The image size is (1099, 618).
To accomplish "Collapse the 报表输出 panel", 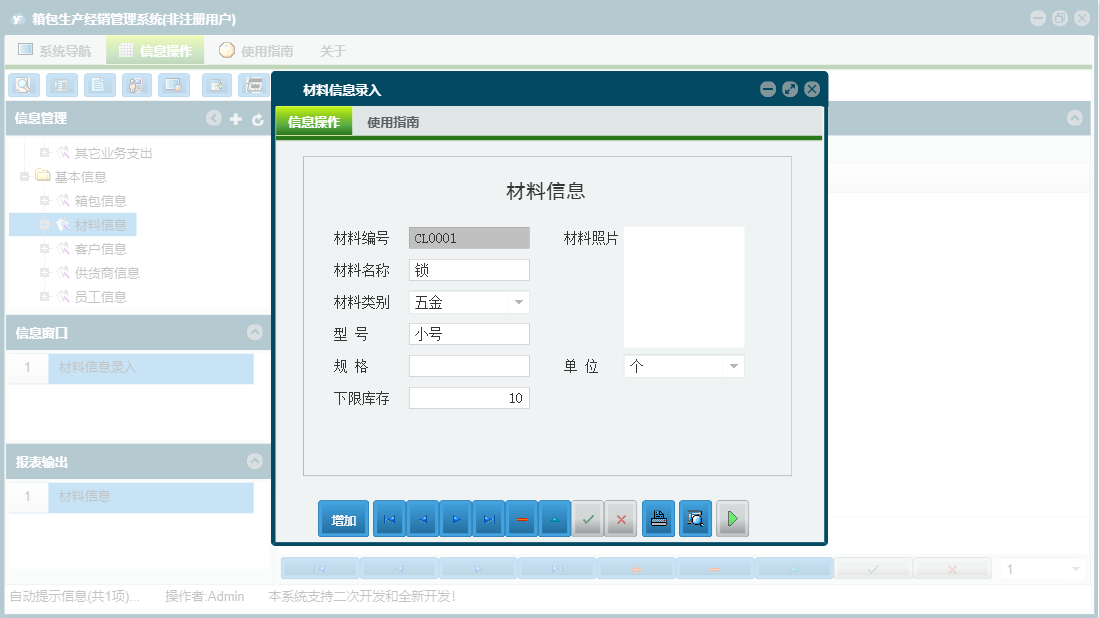I will pyautogui.click(x=253, y=461).
